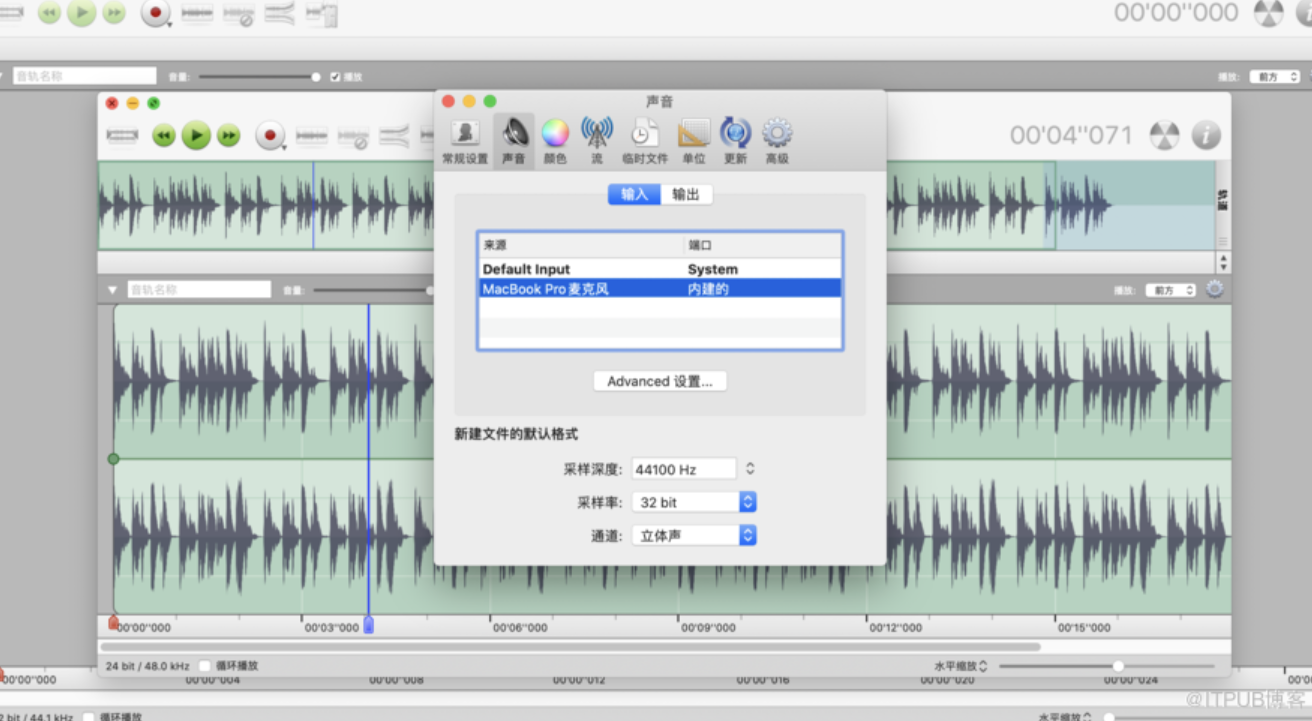The width and height of the screenshot is (1312, 721).
Task: Enable the 循环播放 checkbox at the bottom
Action: point(206,664)
